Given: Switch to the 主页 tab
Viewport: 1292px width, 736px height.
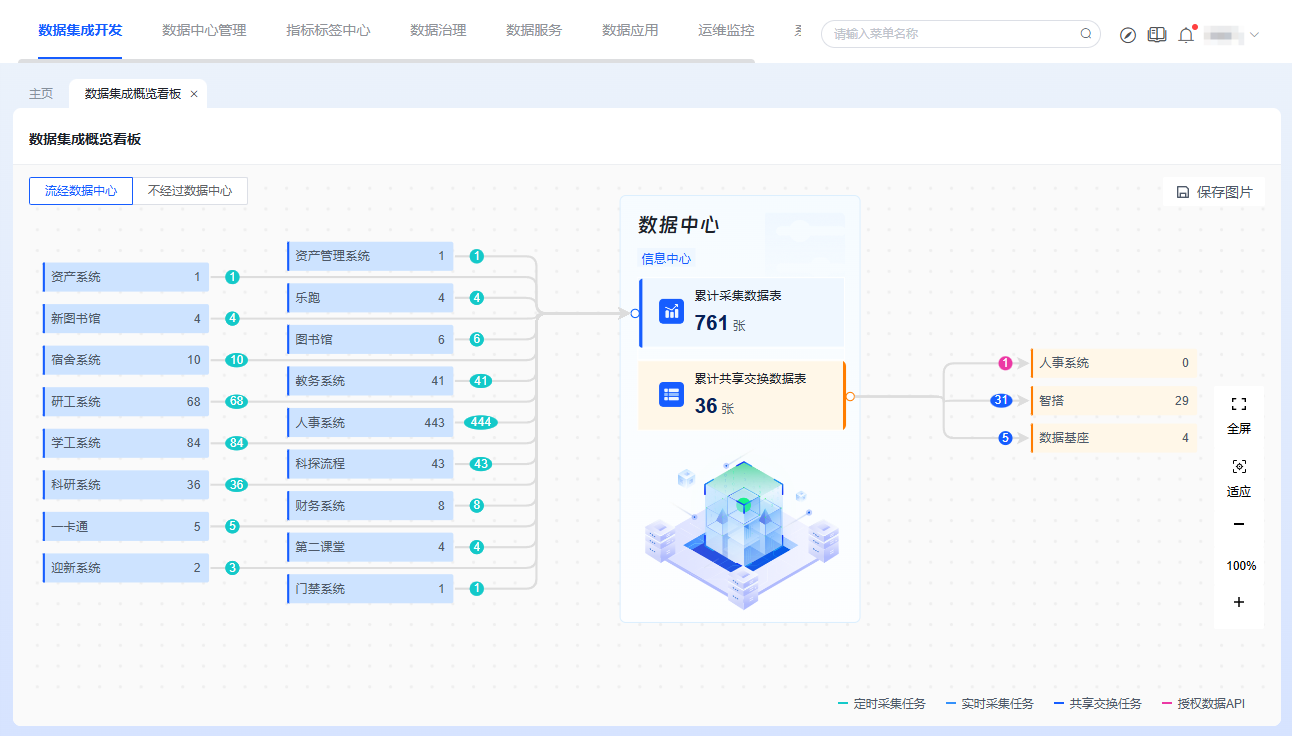Looking at the screenshot, I should click(x=41, y=94).
